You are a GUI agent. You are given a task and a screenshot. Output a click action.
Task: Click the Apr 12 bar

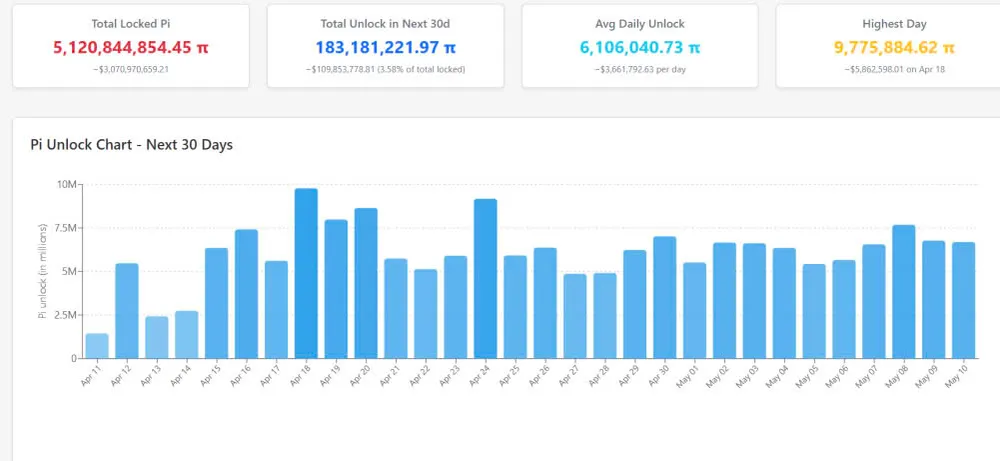click(127, 311)
